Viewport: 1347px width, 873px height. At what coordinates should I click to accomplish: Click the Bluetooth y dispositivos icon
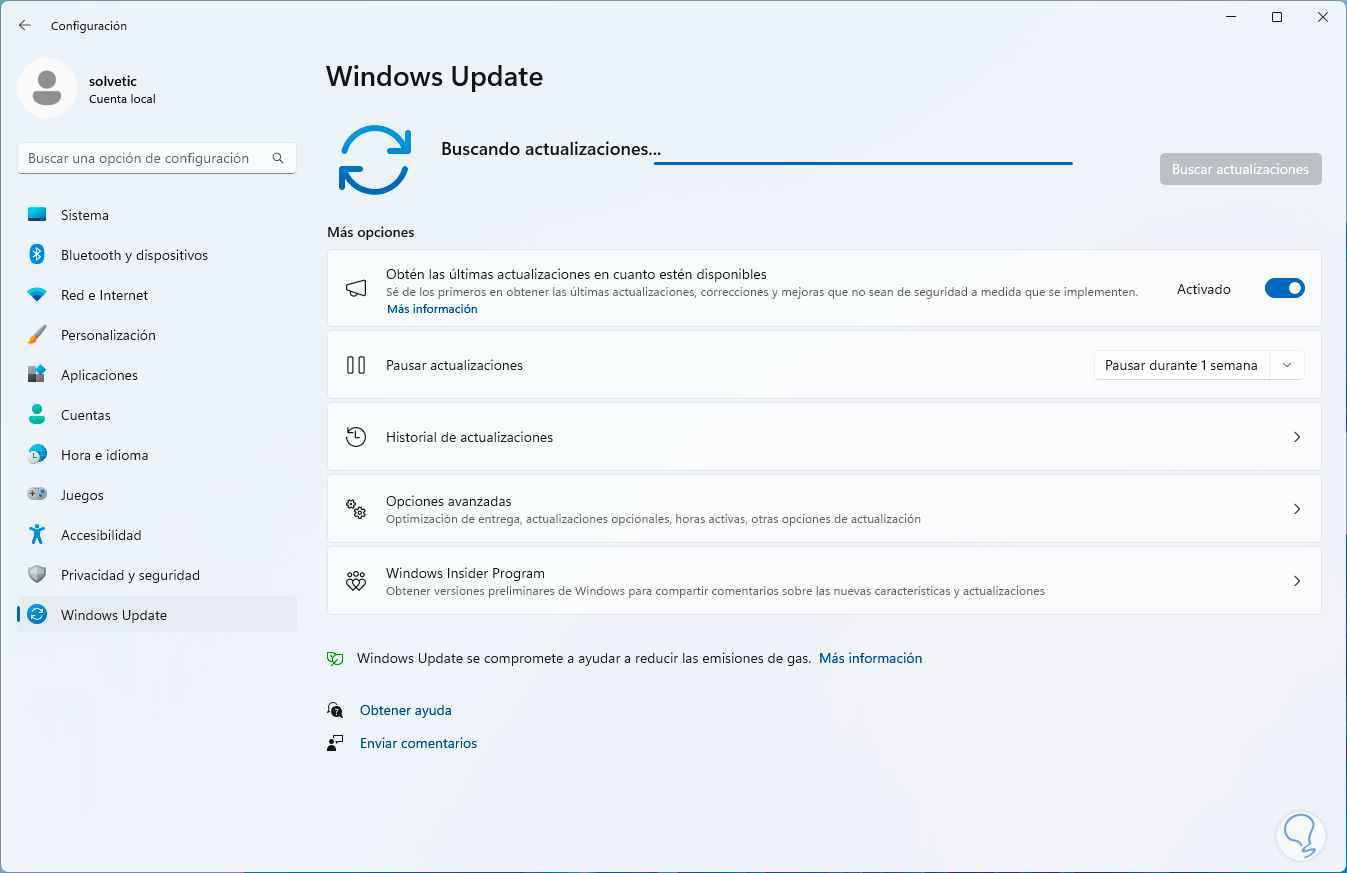[37, 255]
